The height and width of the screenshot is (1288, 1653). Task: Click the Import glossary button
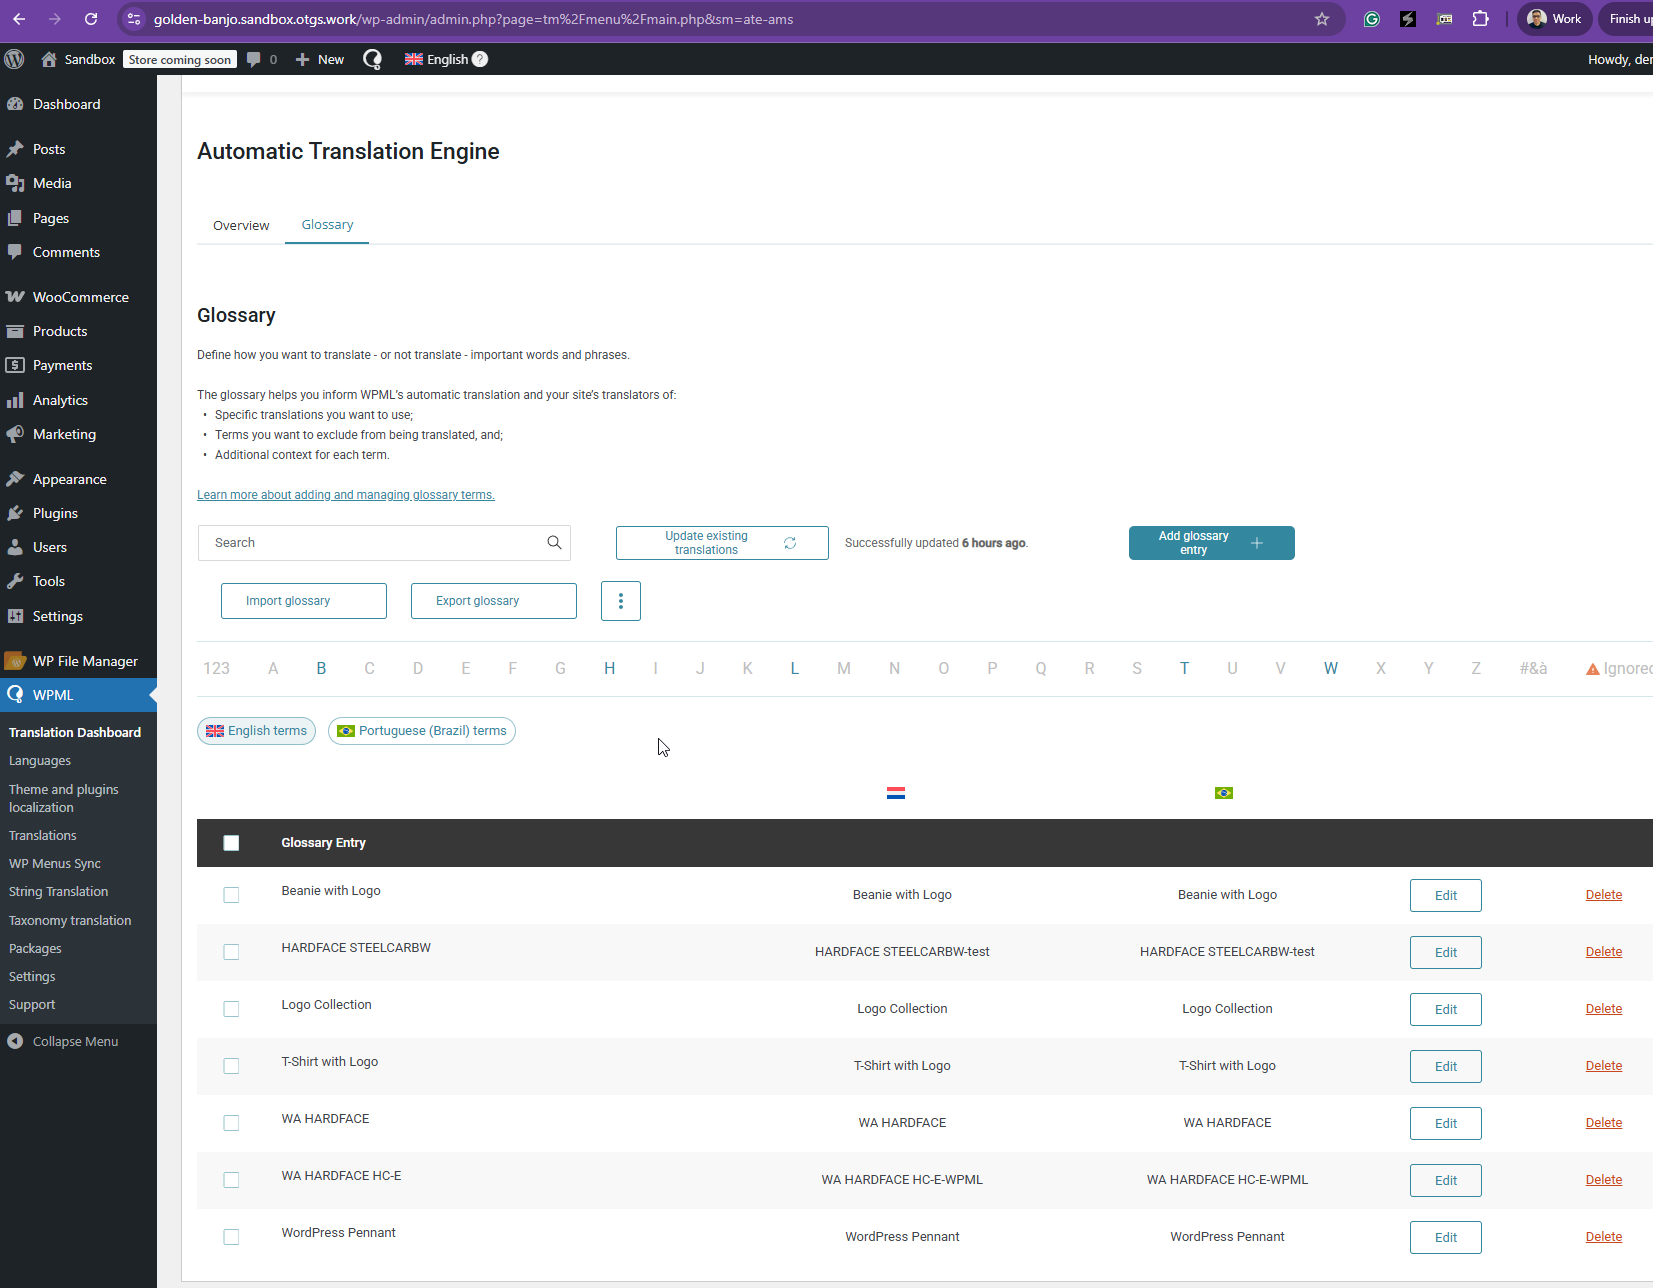pos(304,601)
